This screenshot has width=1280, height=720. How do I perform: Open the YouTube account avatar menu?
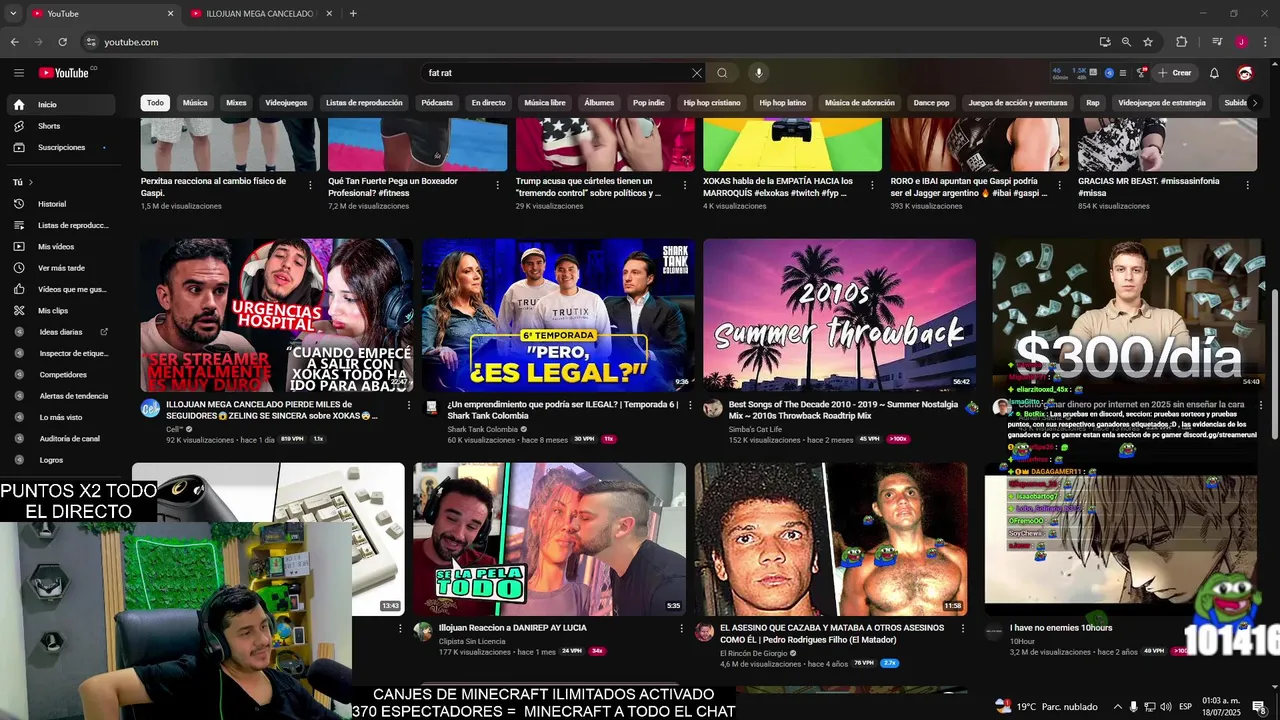pos(1245,73)
